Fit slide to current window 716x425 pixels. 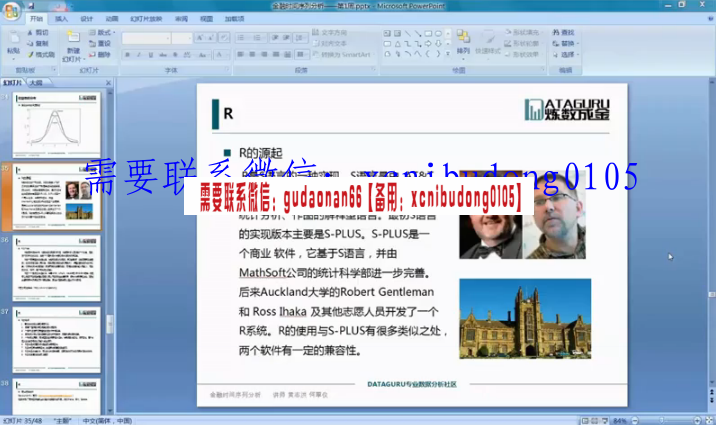(x=709, y=420)
